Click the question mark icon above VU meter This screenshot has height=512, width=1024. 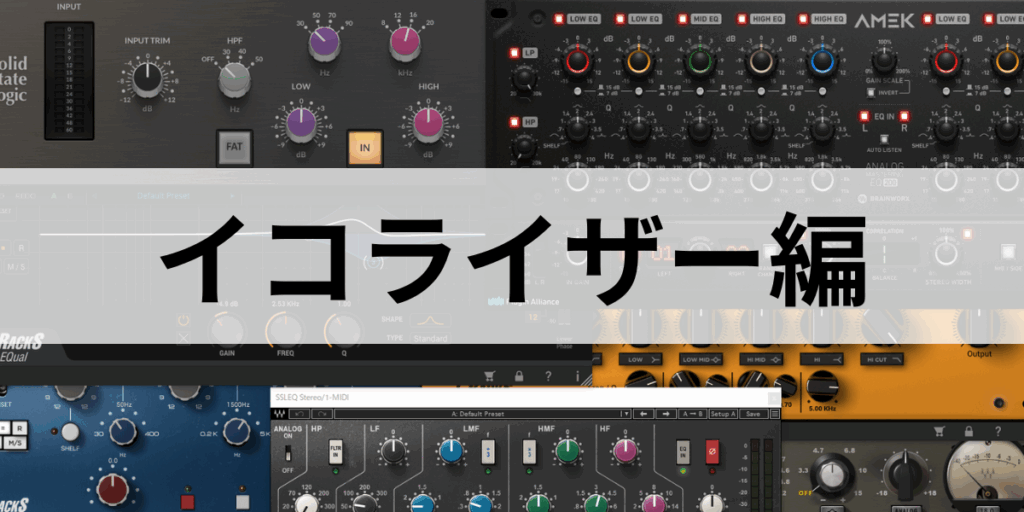pyautogui.click(x=998, y=431)
